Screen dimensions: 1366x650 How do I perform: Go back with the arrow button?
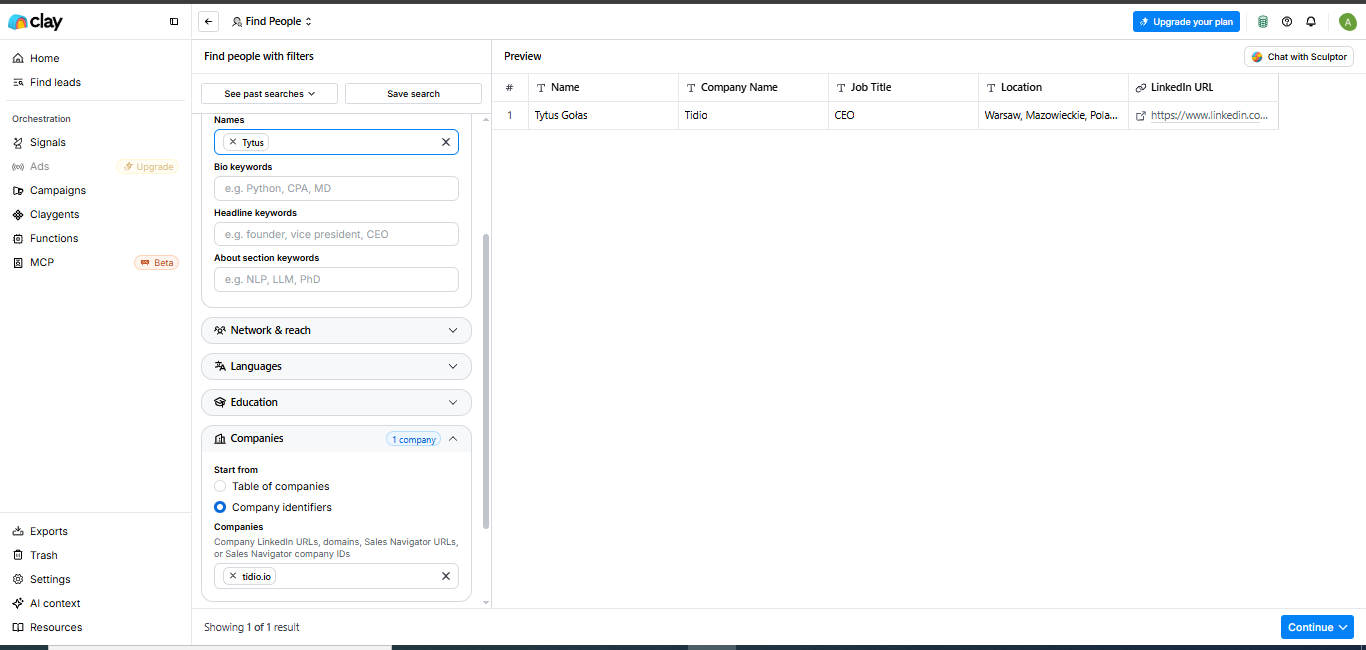point(208,21)
